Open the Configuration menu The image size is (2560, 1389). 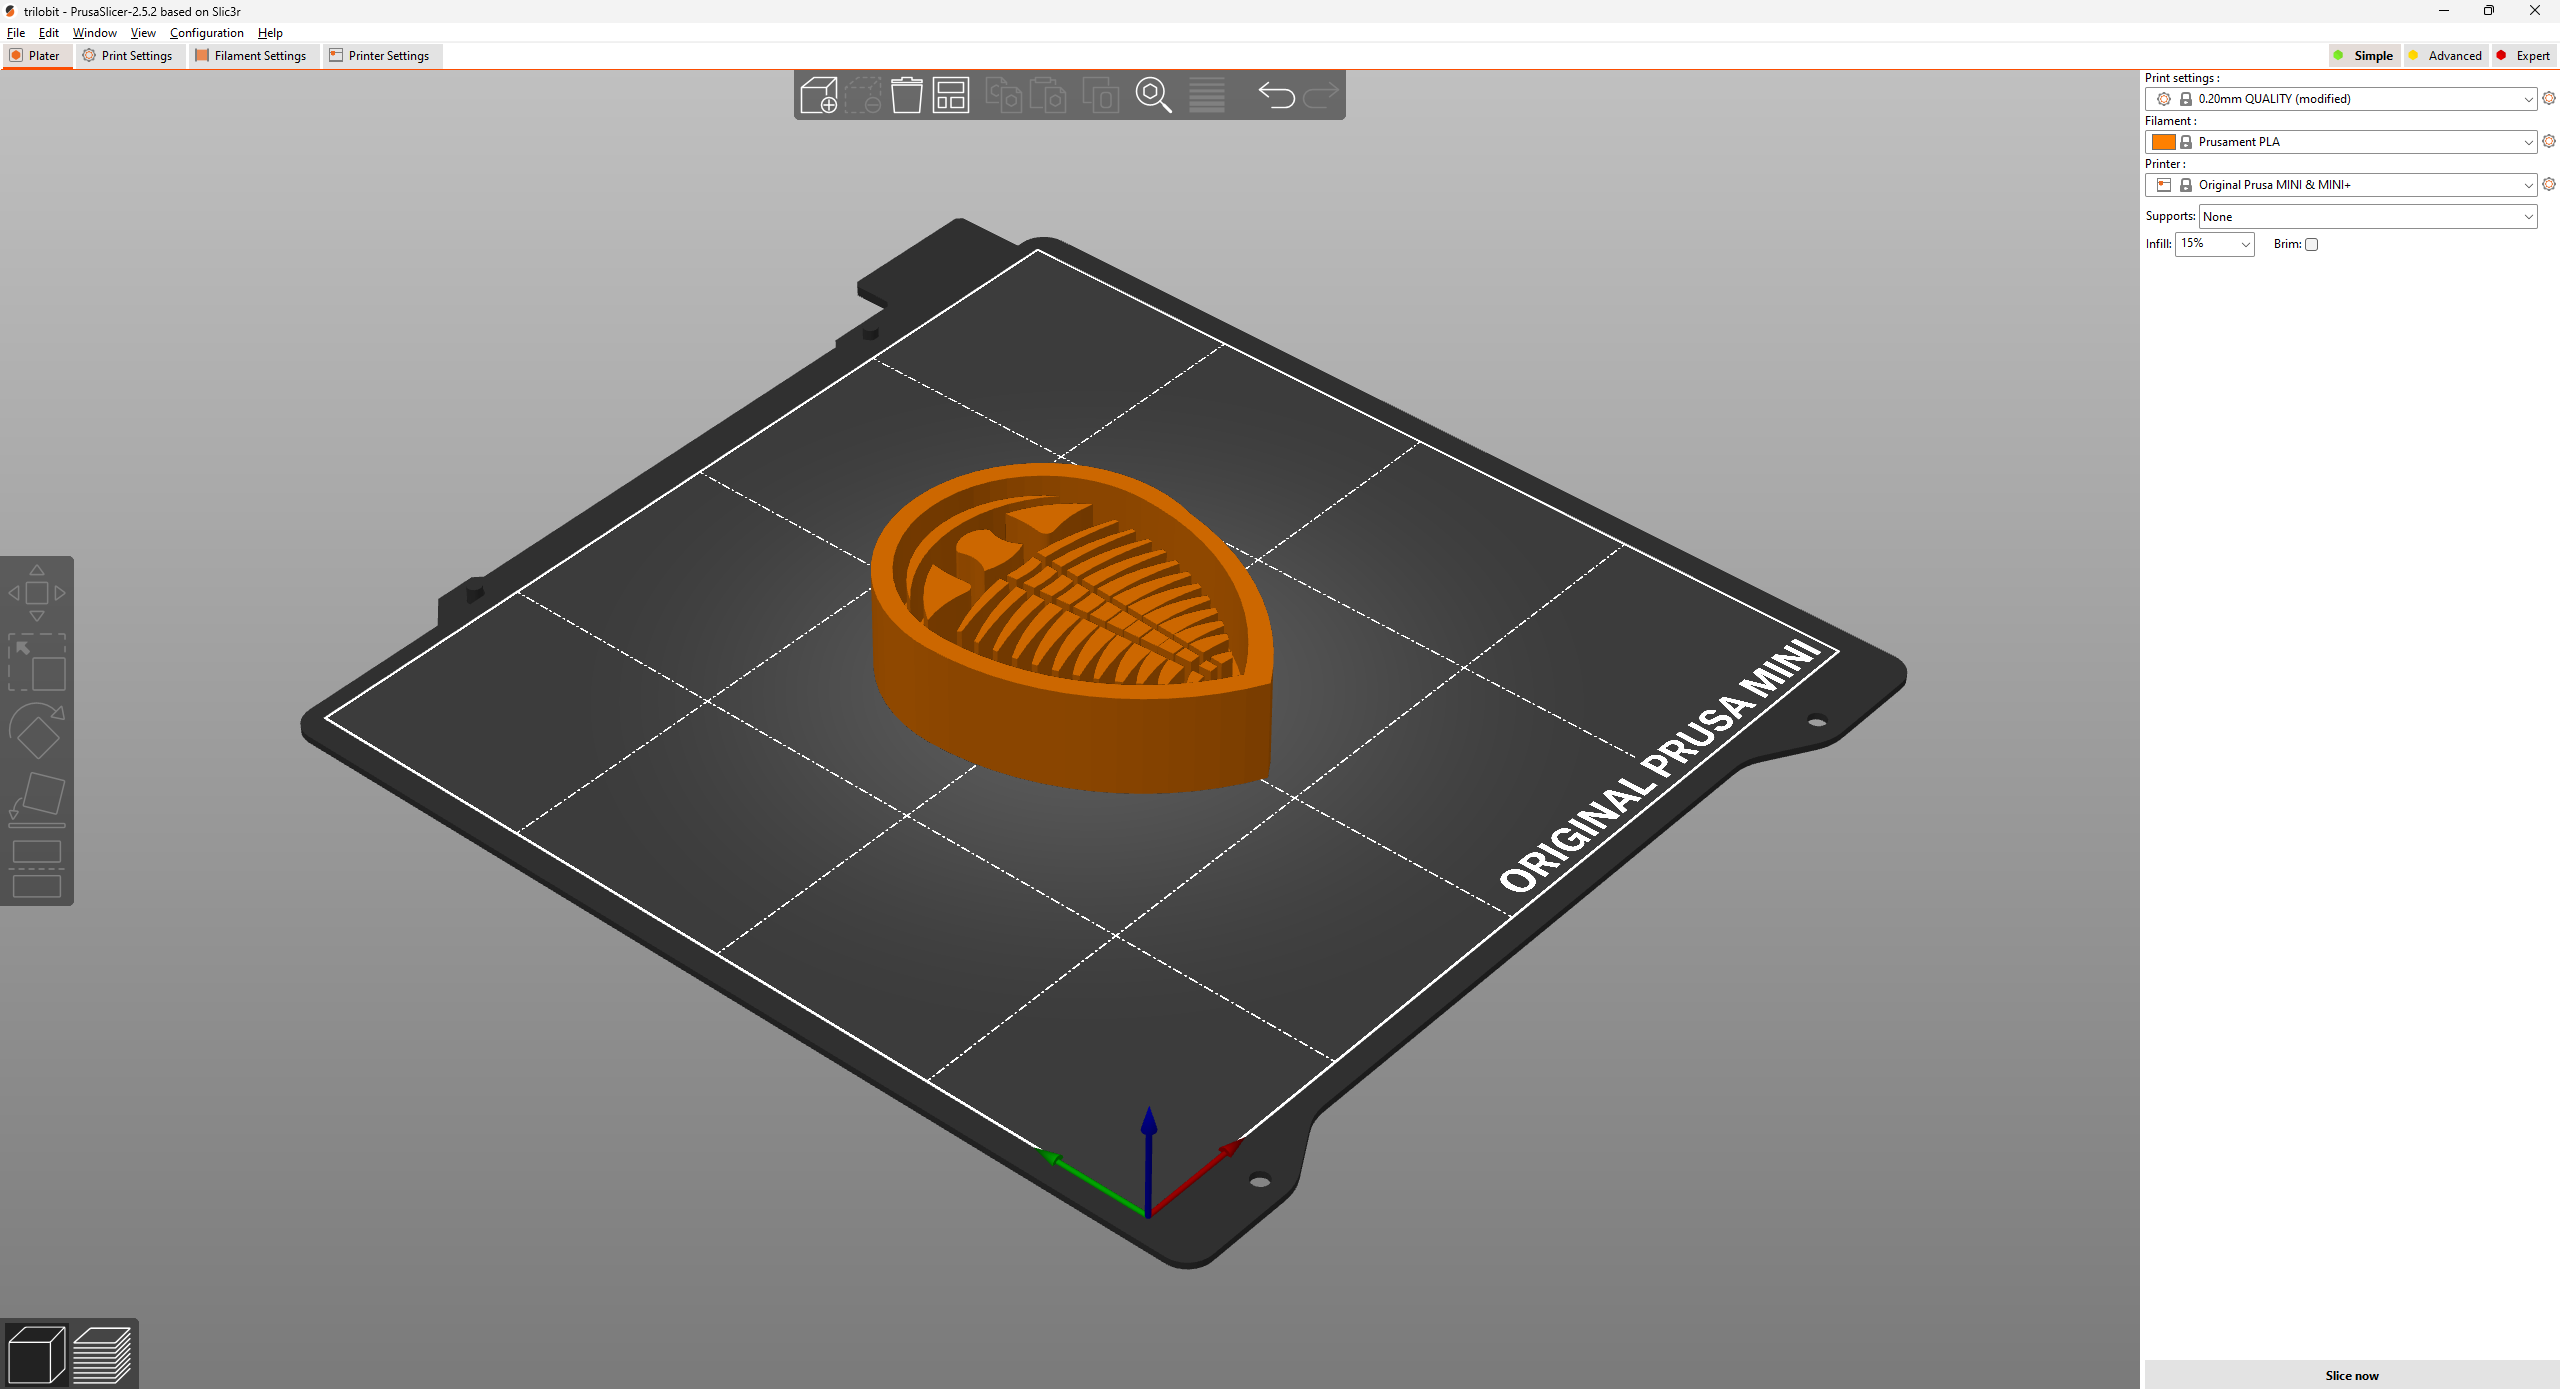pos(206,32)
